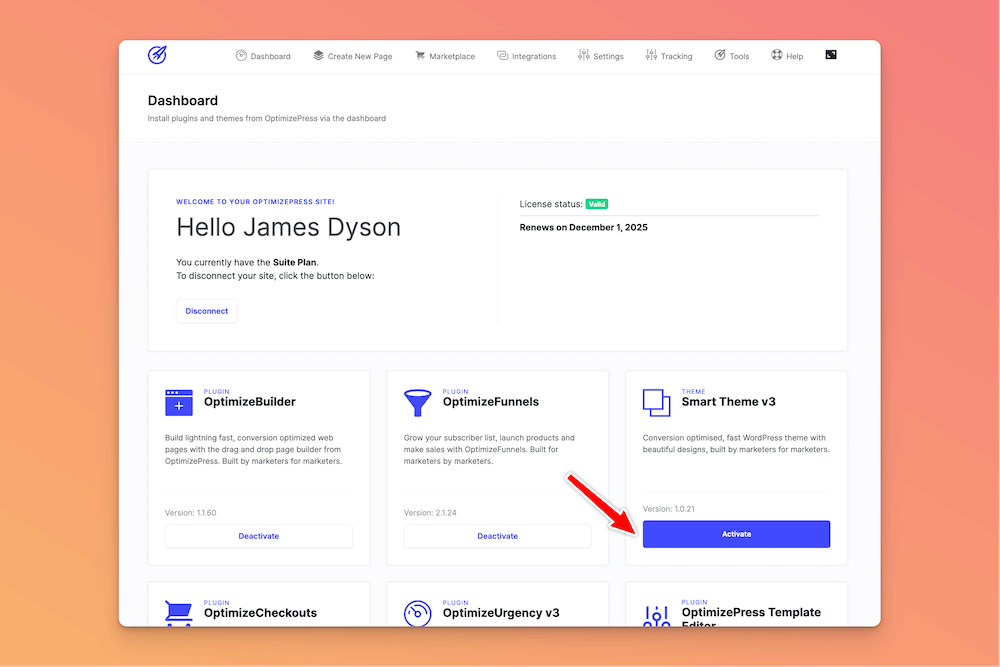Screen dimensions: 1000x667
Task: Click the OptimizePress Template Editor sliders icon
Action: pyautogui.click(x=656, y=615)
